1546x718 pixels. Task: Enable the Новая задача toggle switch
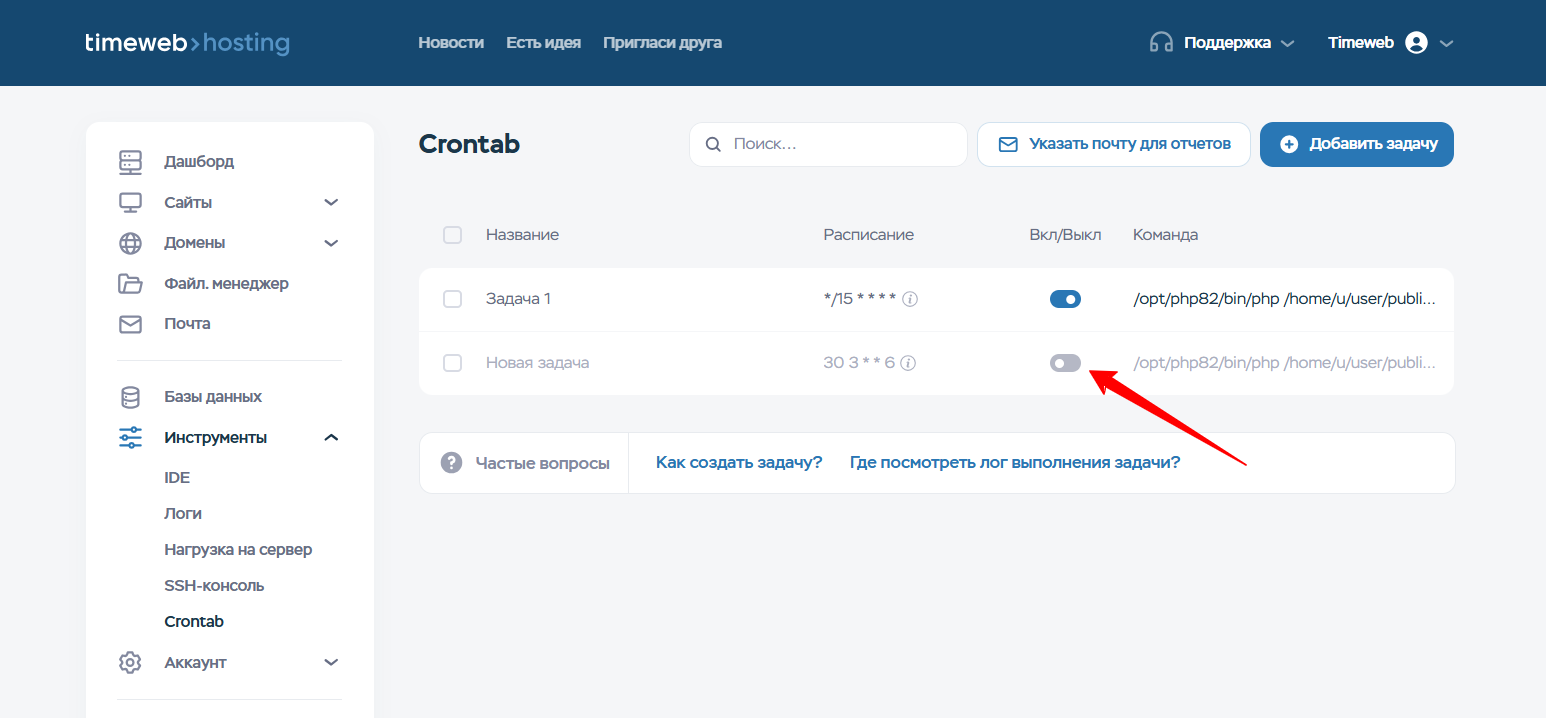coord(1065,363)
